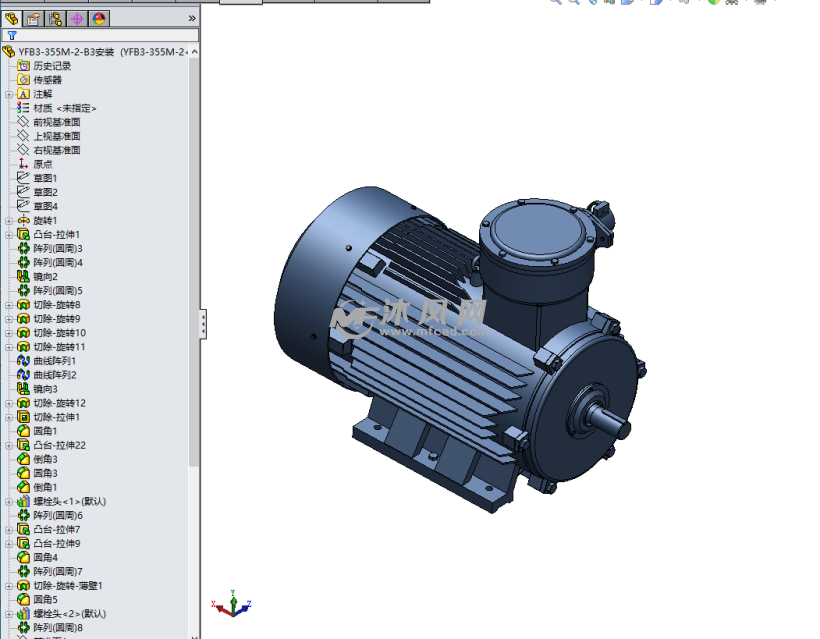
Task: Click the 镜向2 mirror feature icon
Action: pyautogui.click(x=24, y=276)
